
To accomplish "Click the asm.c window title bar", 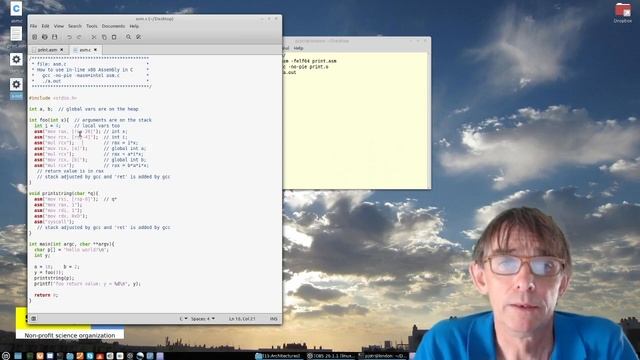I will (x=154, y=19).
